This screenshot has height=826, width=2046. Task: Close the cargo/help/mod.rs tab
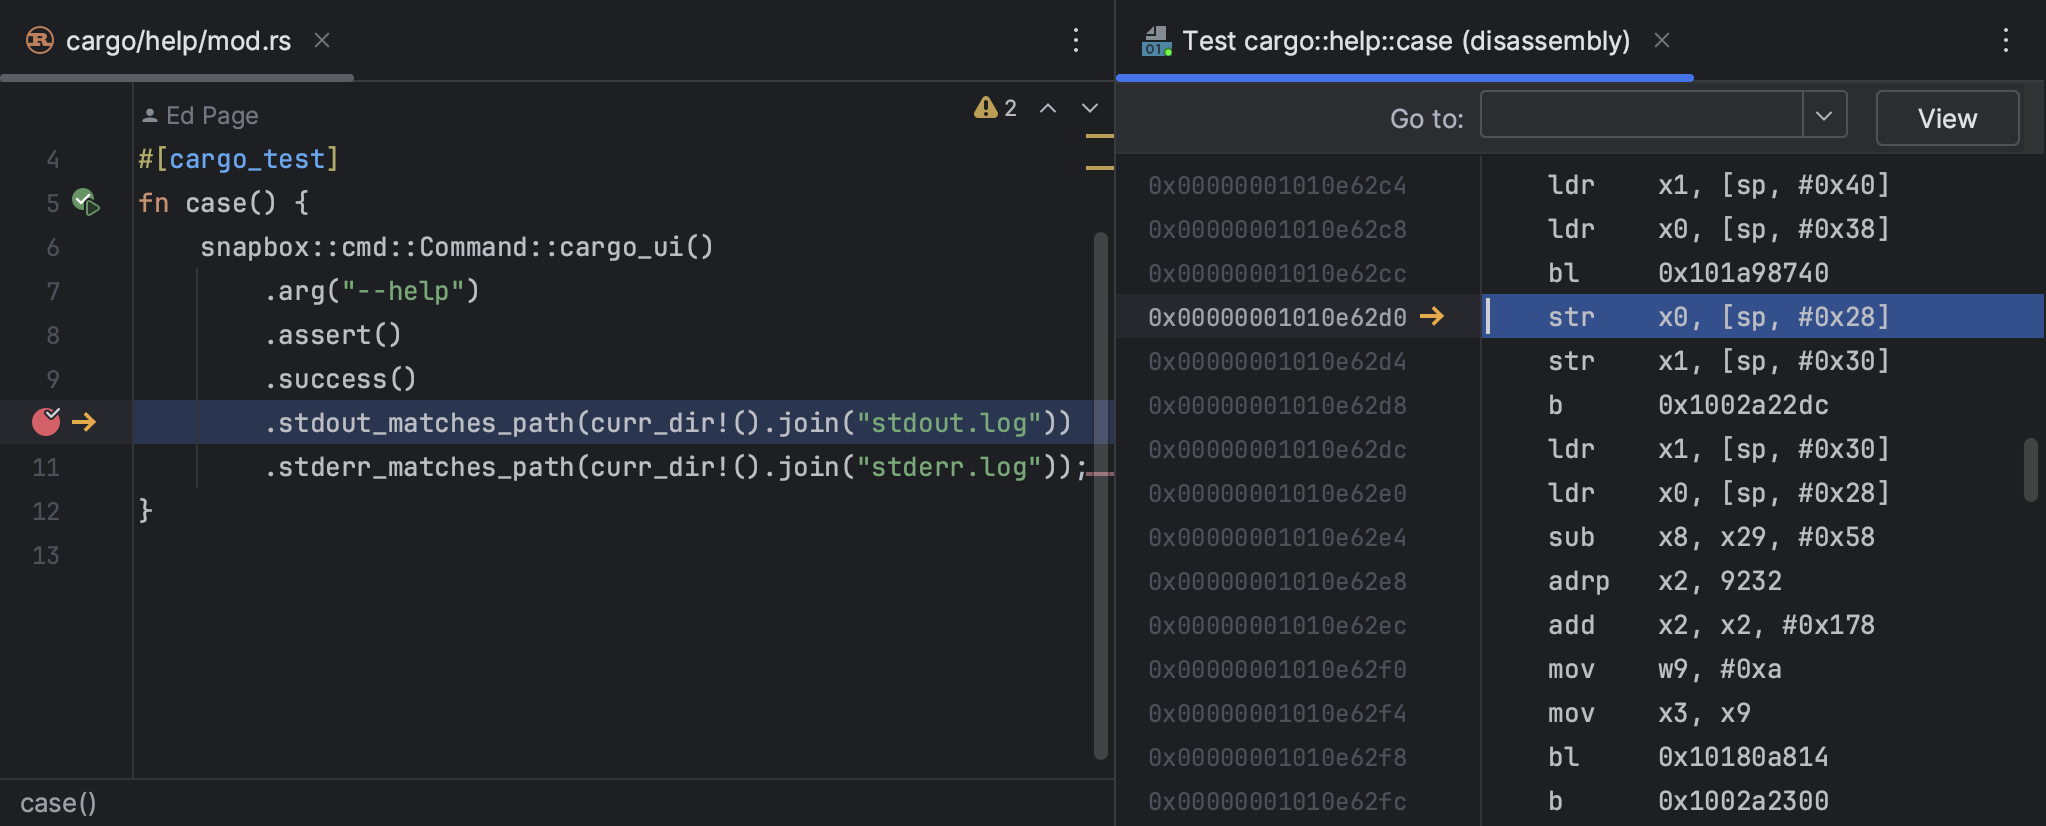[322, 40]
